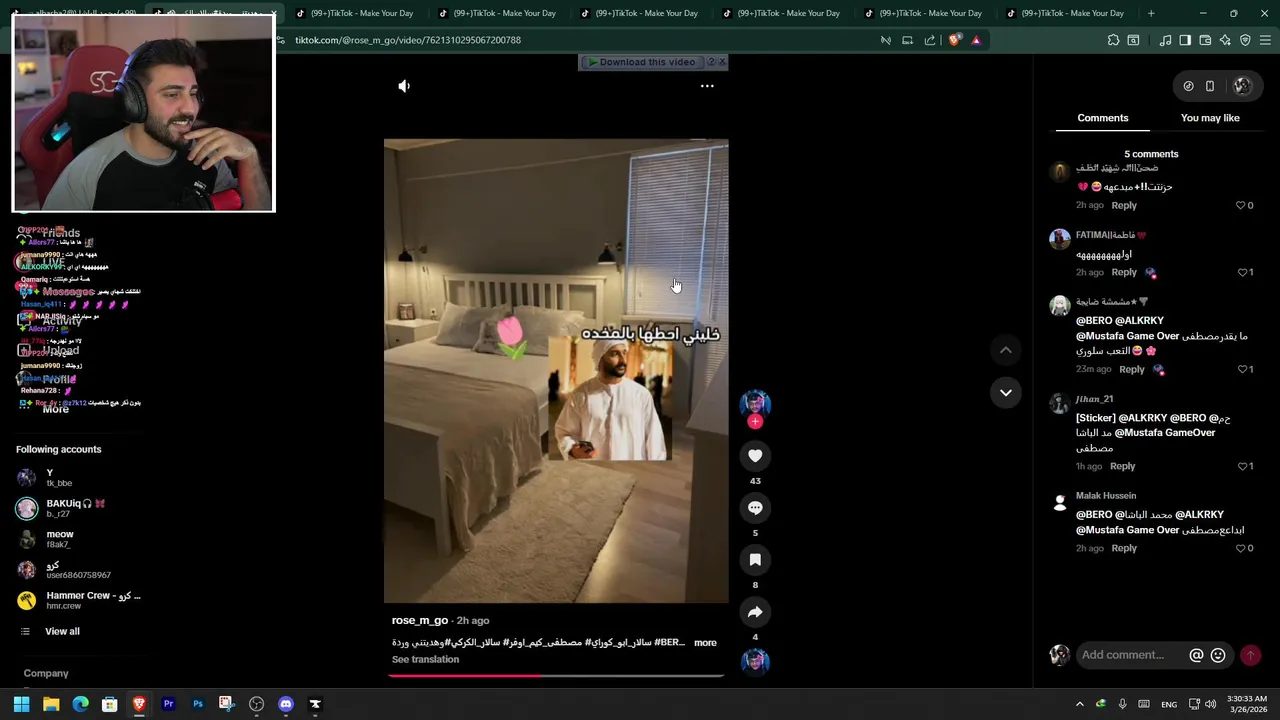Follow the creator with the red plus badge
The image size is (1280, 720).
pos(755,422)
